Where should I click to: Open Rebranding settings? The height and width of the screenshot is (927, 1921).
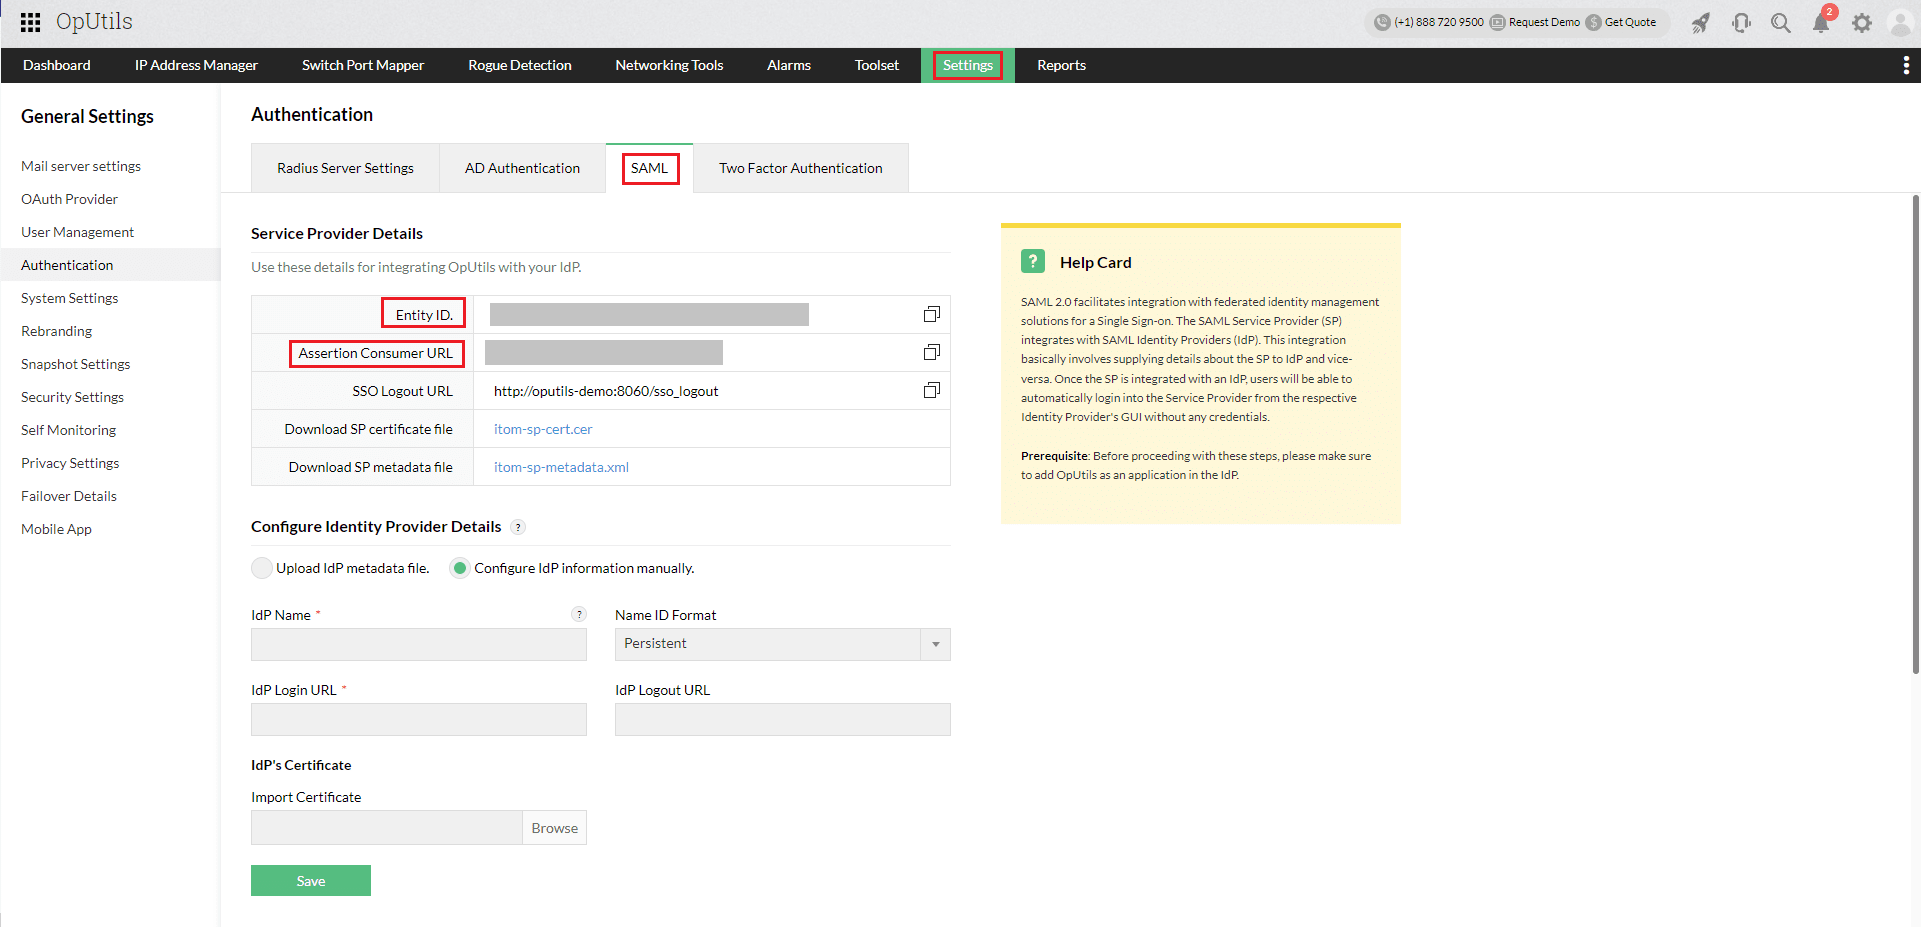[x=56, y=331]
